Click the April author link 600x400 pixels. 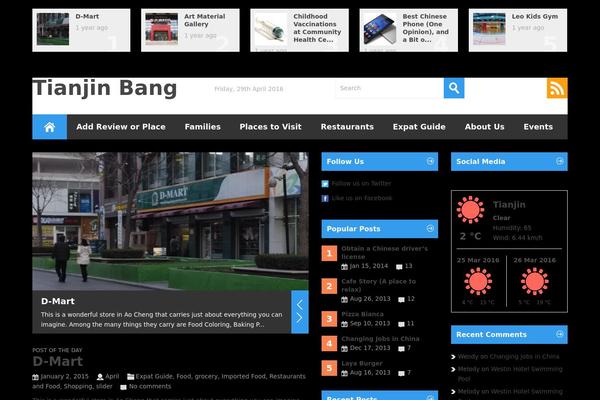(x=112, y=377)
